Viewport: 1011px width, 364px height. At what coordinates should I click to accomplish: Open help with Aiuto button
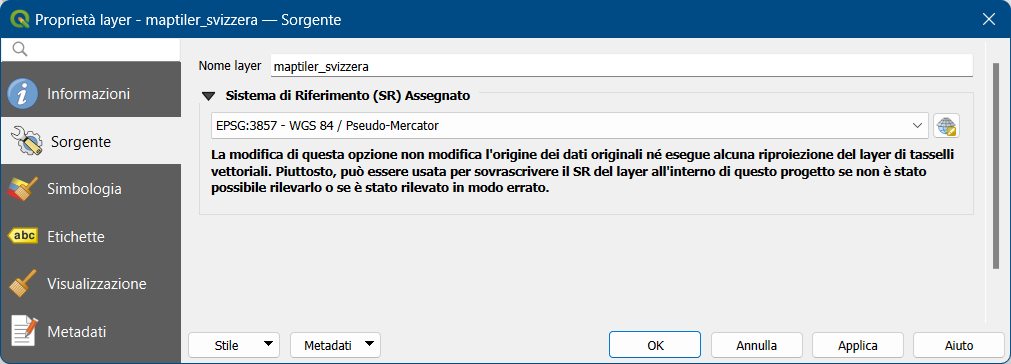[x=959, y=345]
